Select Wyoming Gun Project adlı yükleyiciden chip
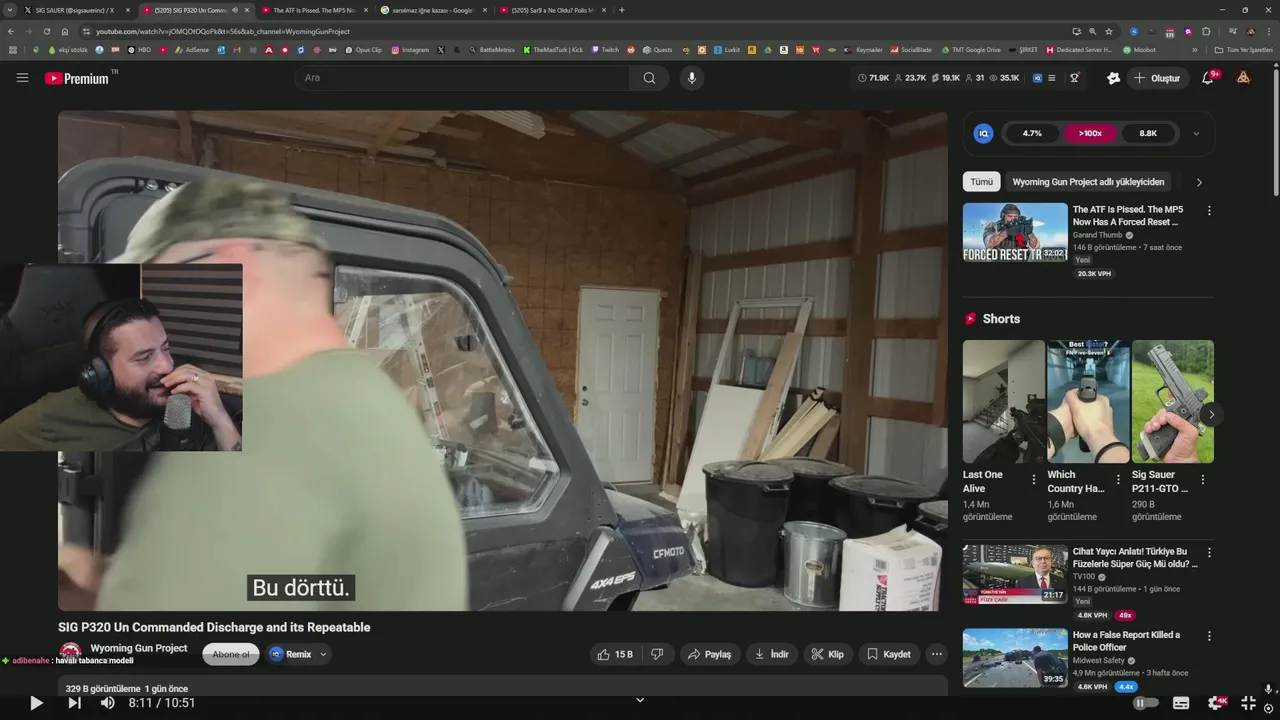 [x=1088, y=182]
